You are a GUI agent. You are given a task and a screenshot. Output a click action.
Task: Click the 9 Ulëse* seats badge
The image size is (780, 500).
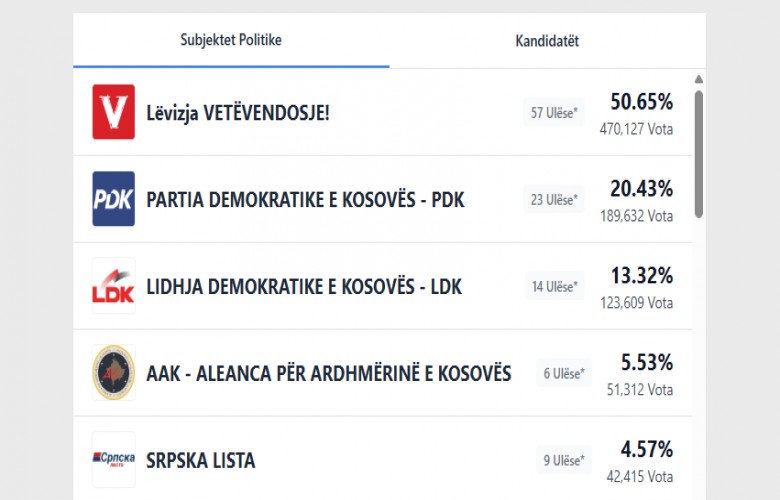coord(564,461)
